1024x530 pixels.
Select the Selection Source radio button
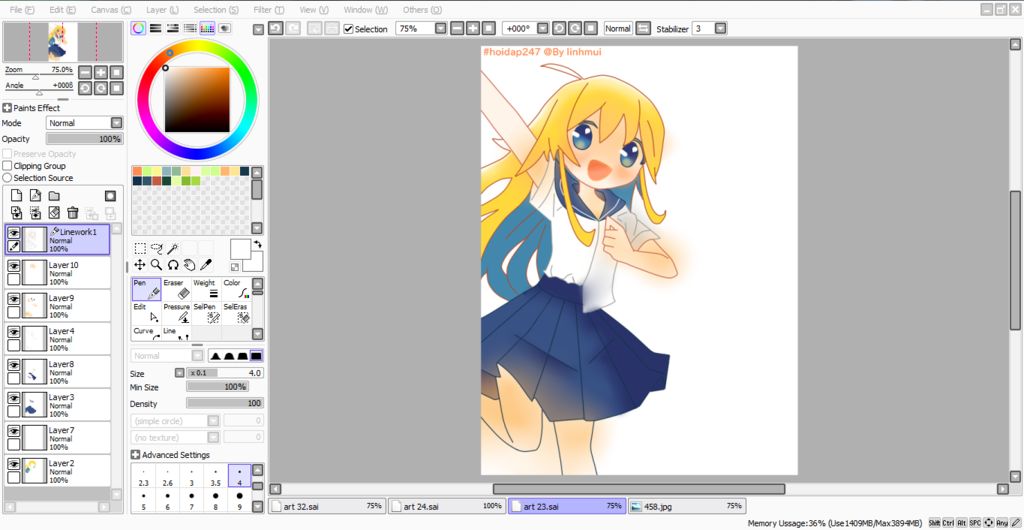pos(7,178)
